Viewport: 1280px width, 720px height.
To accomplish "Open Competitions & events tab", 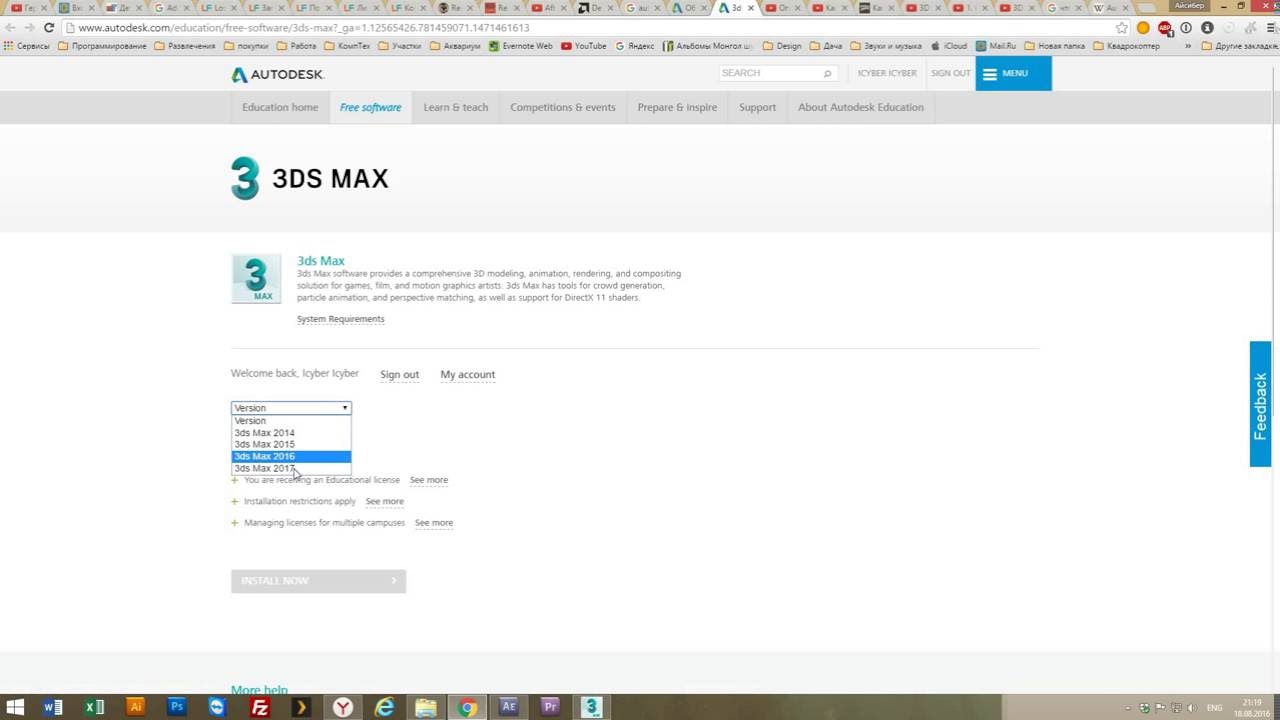I will pyautogui.click(x=563, y=107).
